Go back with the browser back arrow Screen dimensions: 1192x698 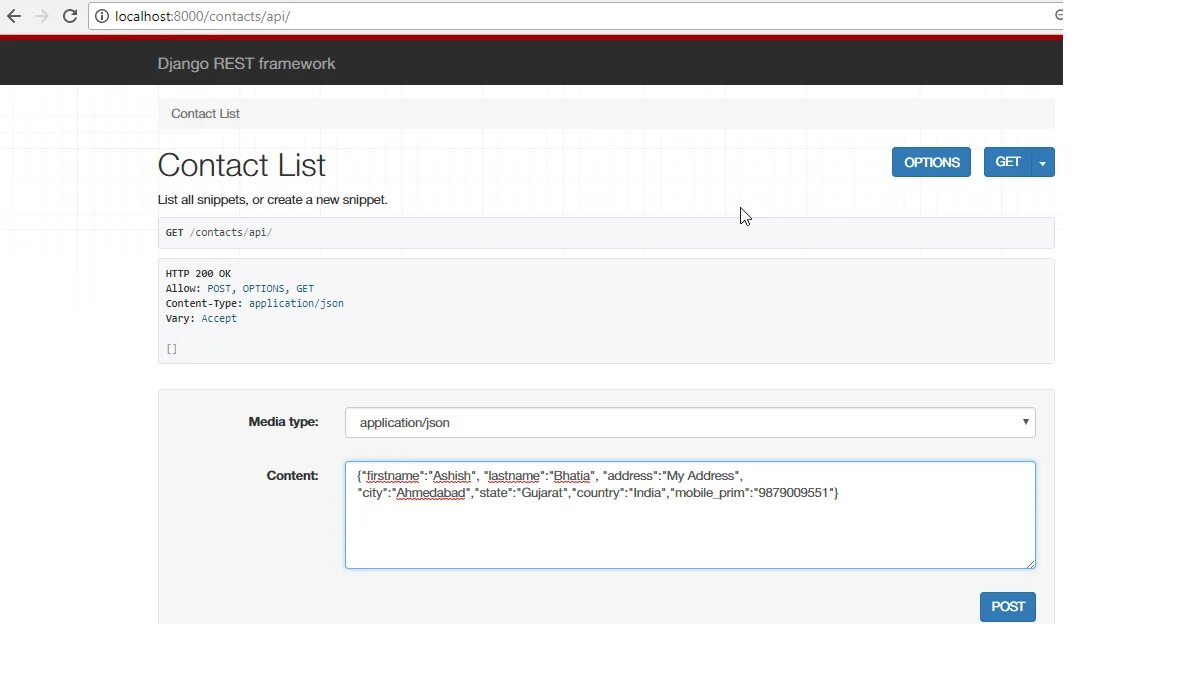14,16
